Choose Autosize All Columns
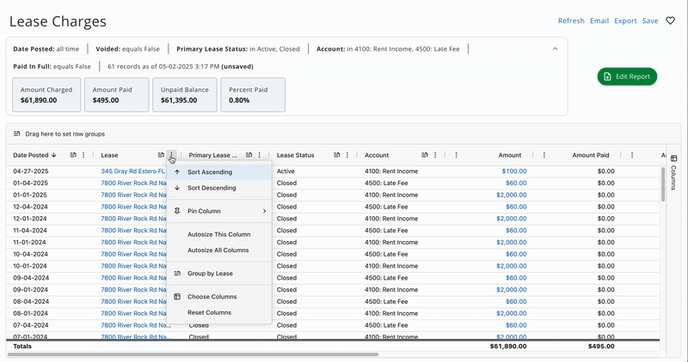 (219, 250)
